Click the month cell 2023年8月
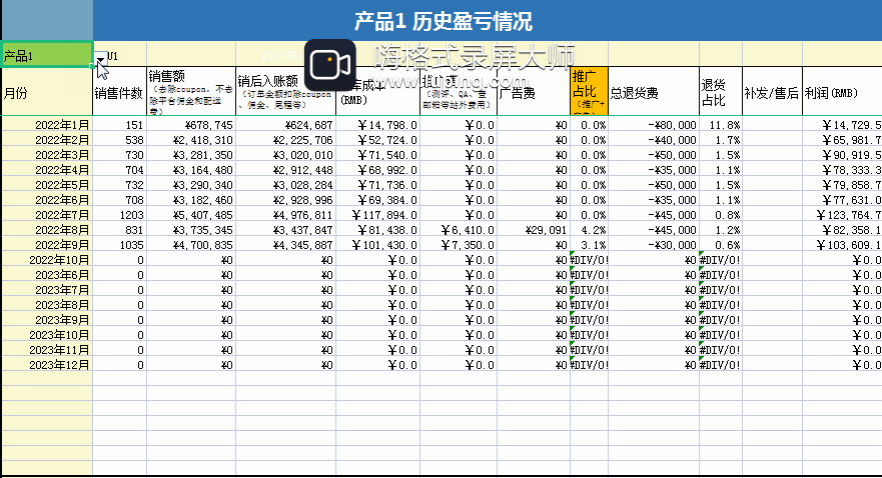882x478 pixels. pos(47,305)
